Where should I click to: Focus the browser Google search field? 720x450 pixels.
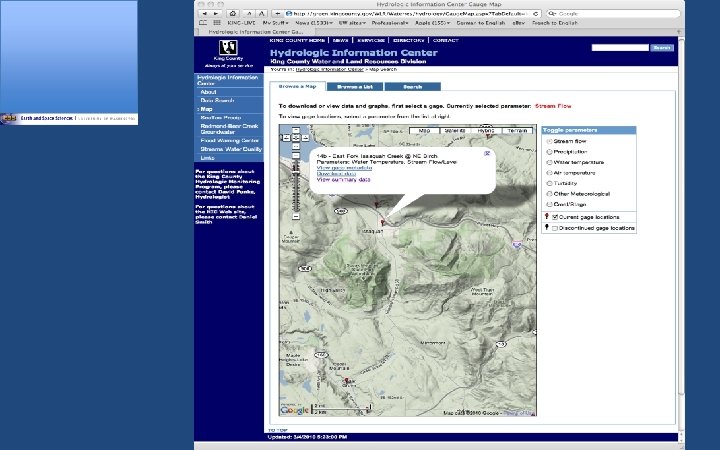click(x=613, y=14)
